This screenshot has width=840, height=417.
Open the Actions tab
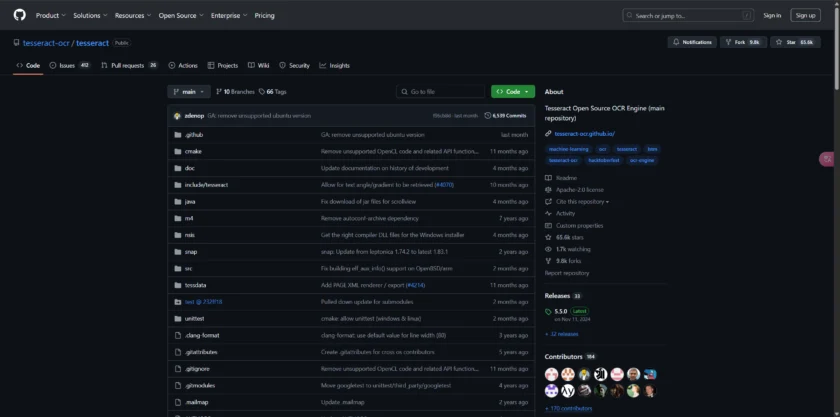pos(183,65)
